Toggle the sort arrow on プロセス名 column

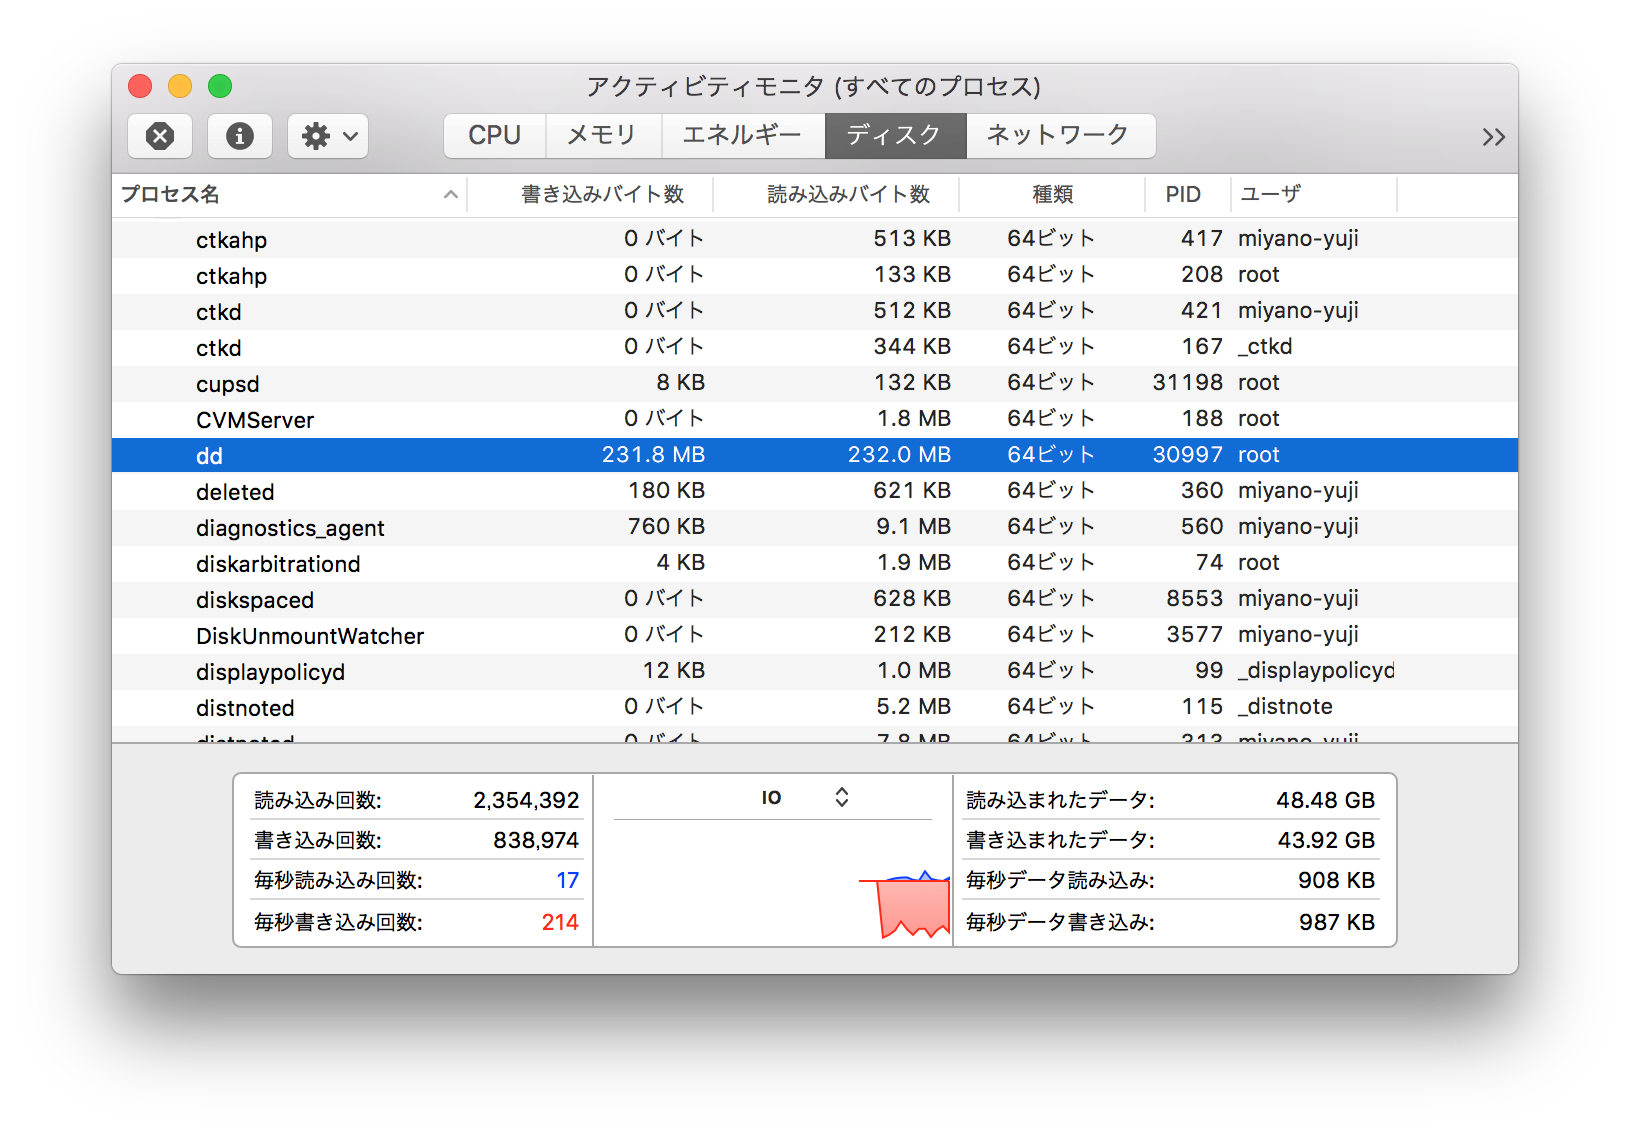click(x=452, y=194)
